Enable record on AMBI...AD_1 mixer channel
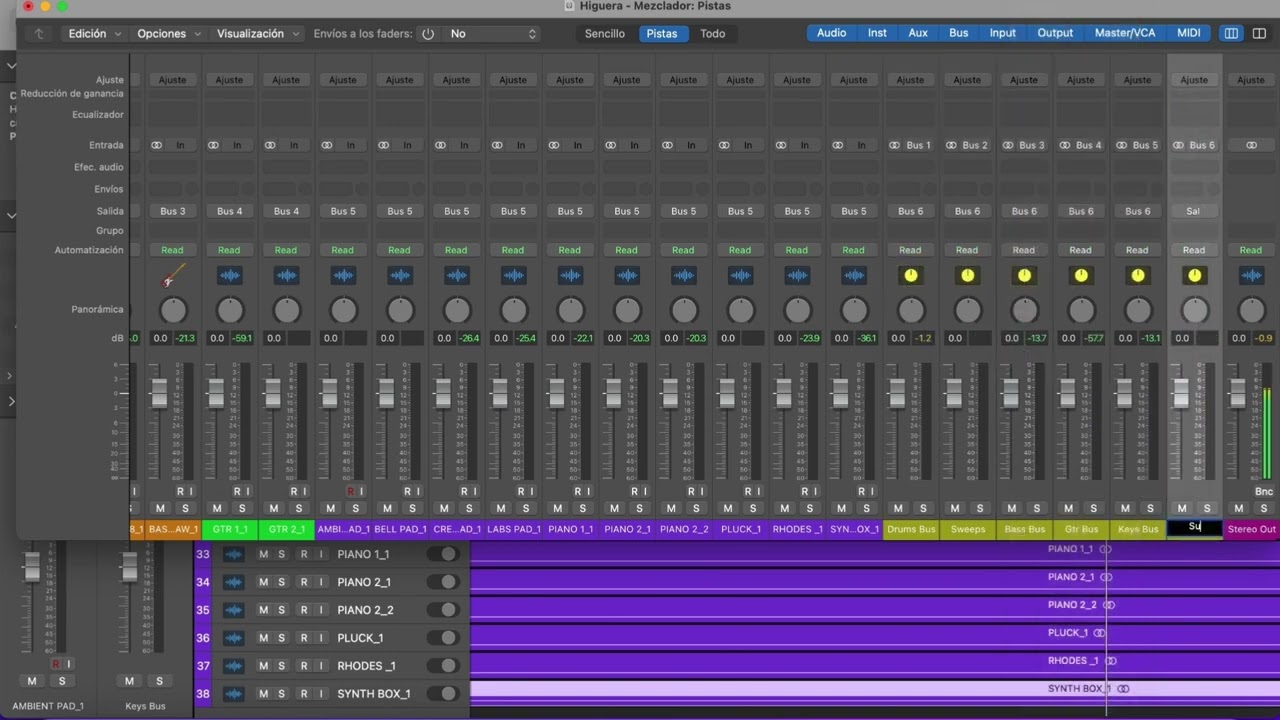 click(x=350, y=492)
